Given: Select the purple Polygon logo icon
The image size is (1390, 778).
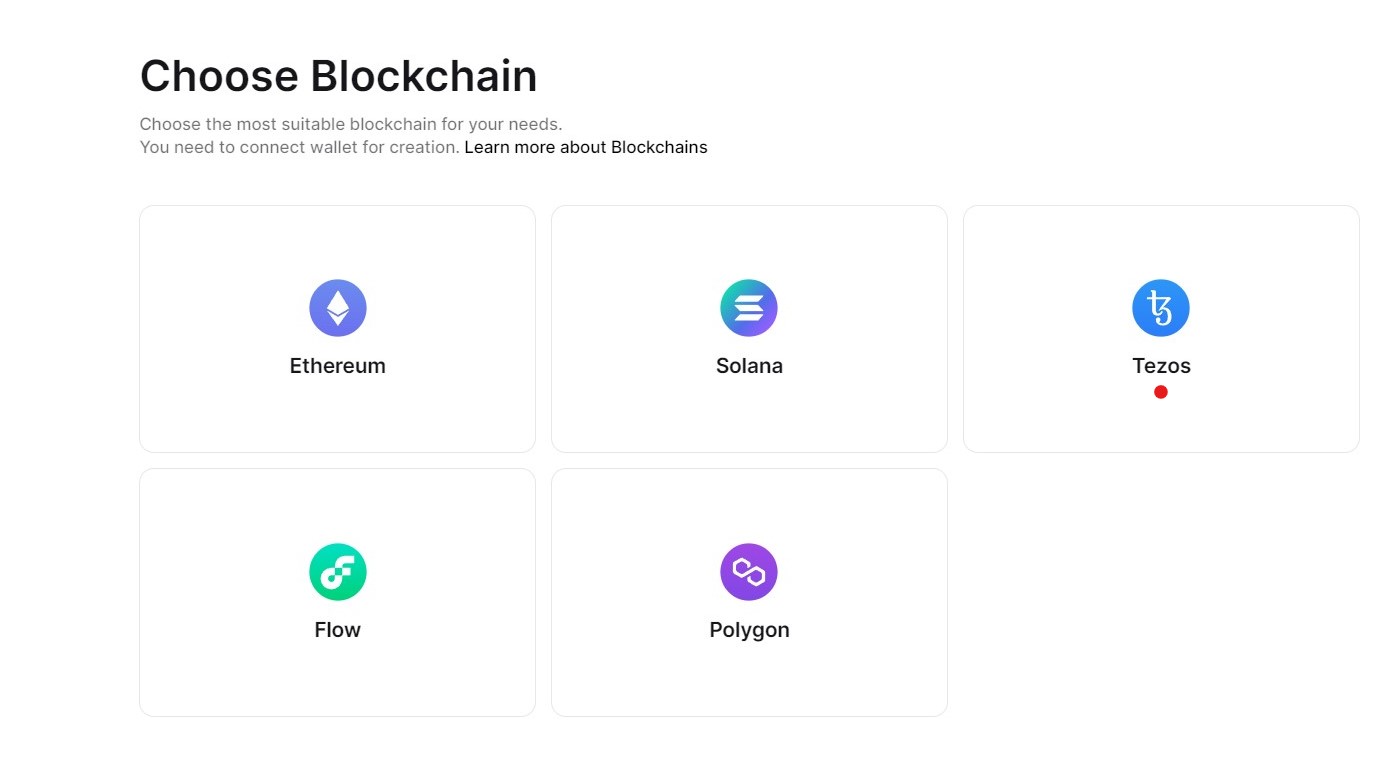Looking at the screenshot, I should point(749,572).
